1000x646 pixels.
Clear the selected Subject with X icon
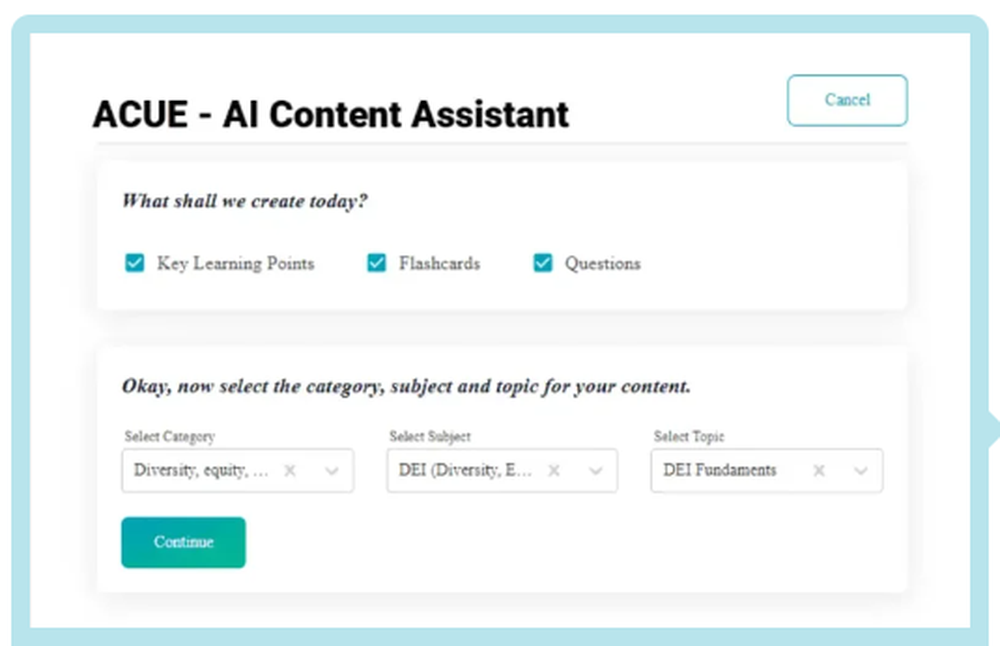point(554,471)
